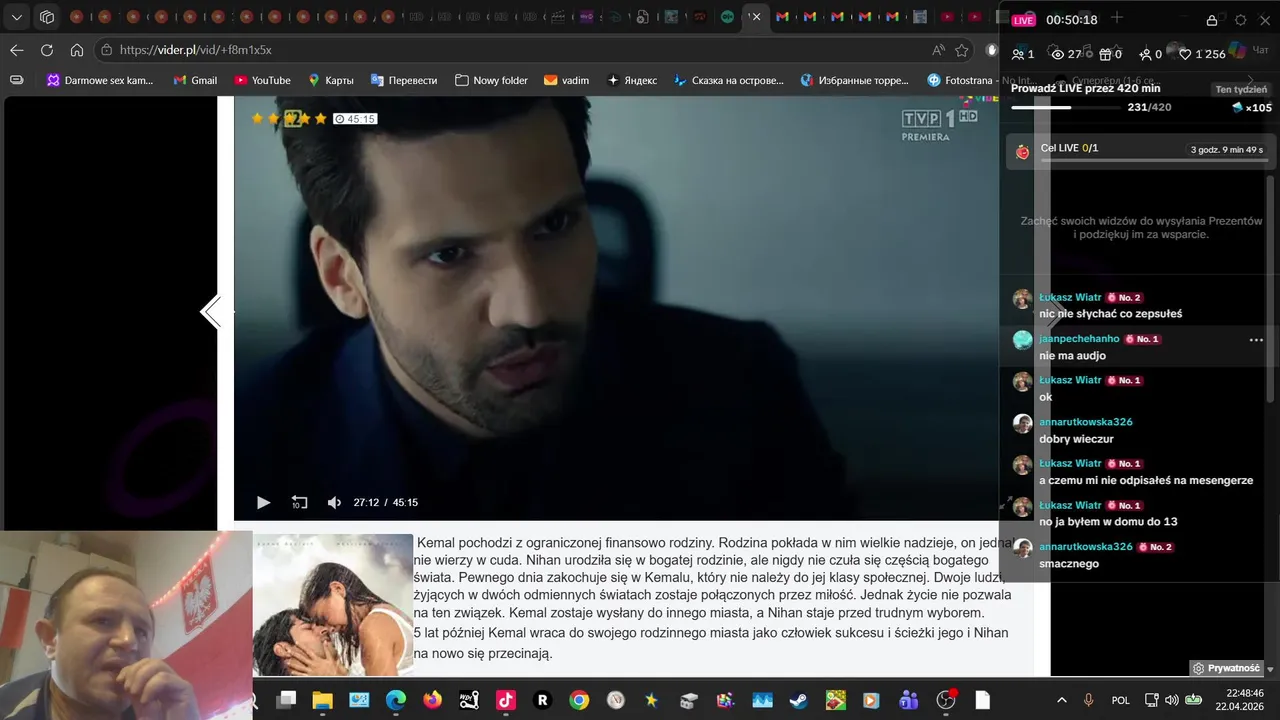1280x720 pixels.
Task: Show hidden system tray icons
Action: click(x=1061, y=700)
